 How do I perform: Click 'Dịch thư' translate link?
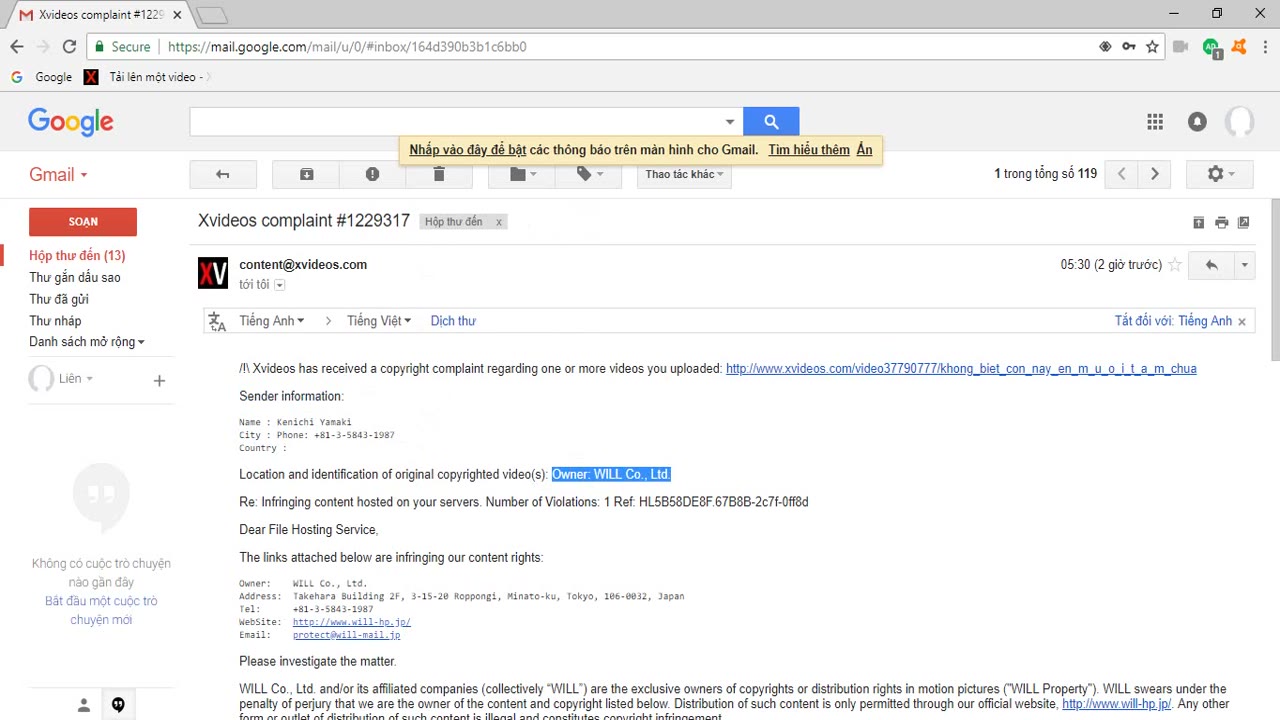point(453,321)
